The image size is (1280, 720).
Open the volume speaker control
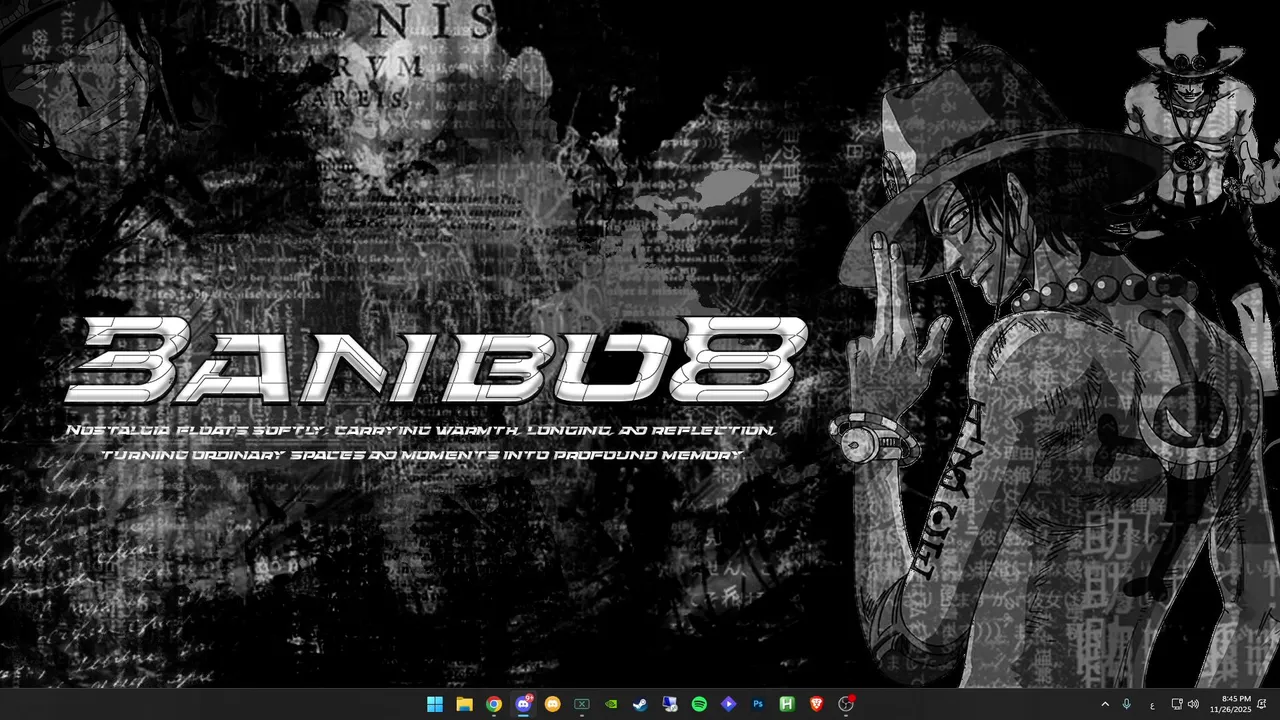[1193, 704]
